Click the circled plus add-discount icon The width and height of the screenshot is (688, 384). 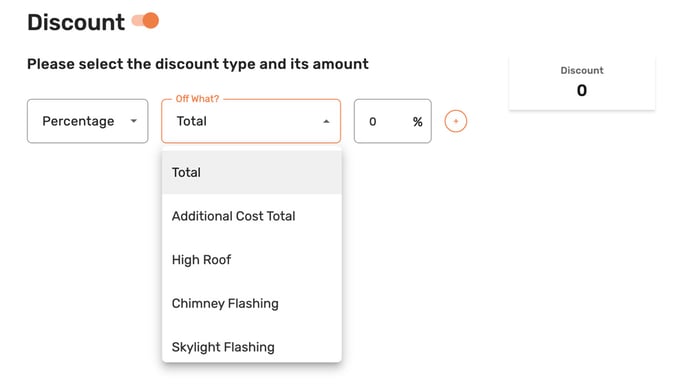455,121
